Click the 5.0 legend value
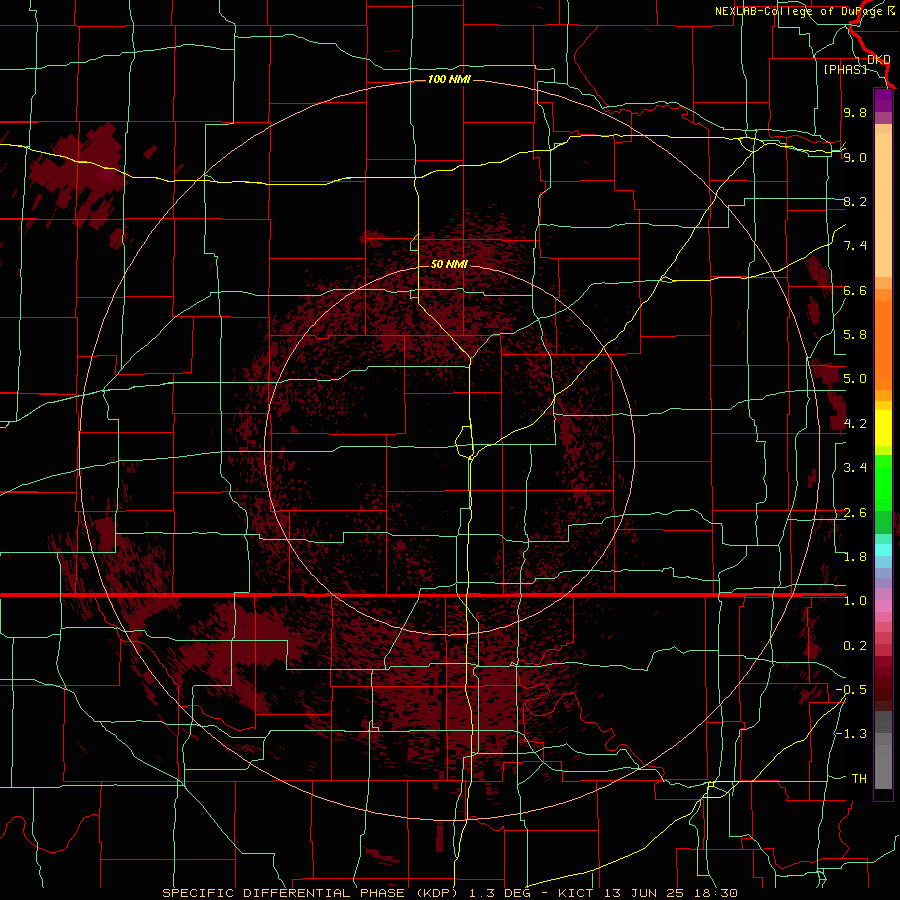900x900 pixels. [x=855, y=379]
